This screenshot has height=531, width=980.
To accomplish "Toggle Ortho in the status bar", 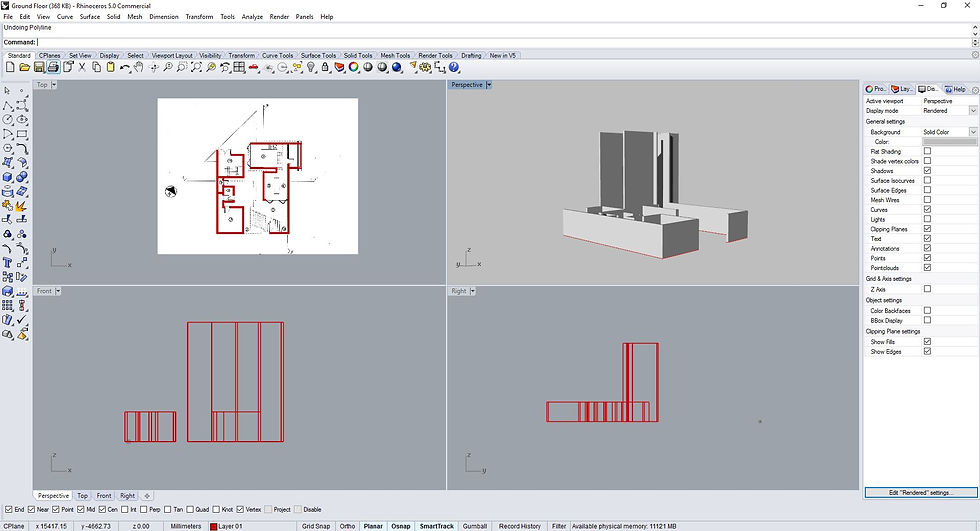I will pos(348,526).
